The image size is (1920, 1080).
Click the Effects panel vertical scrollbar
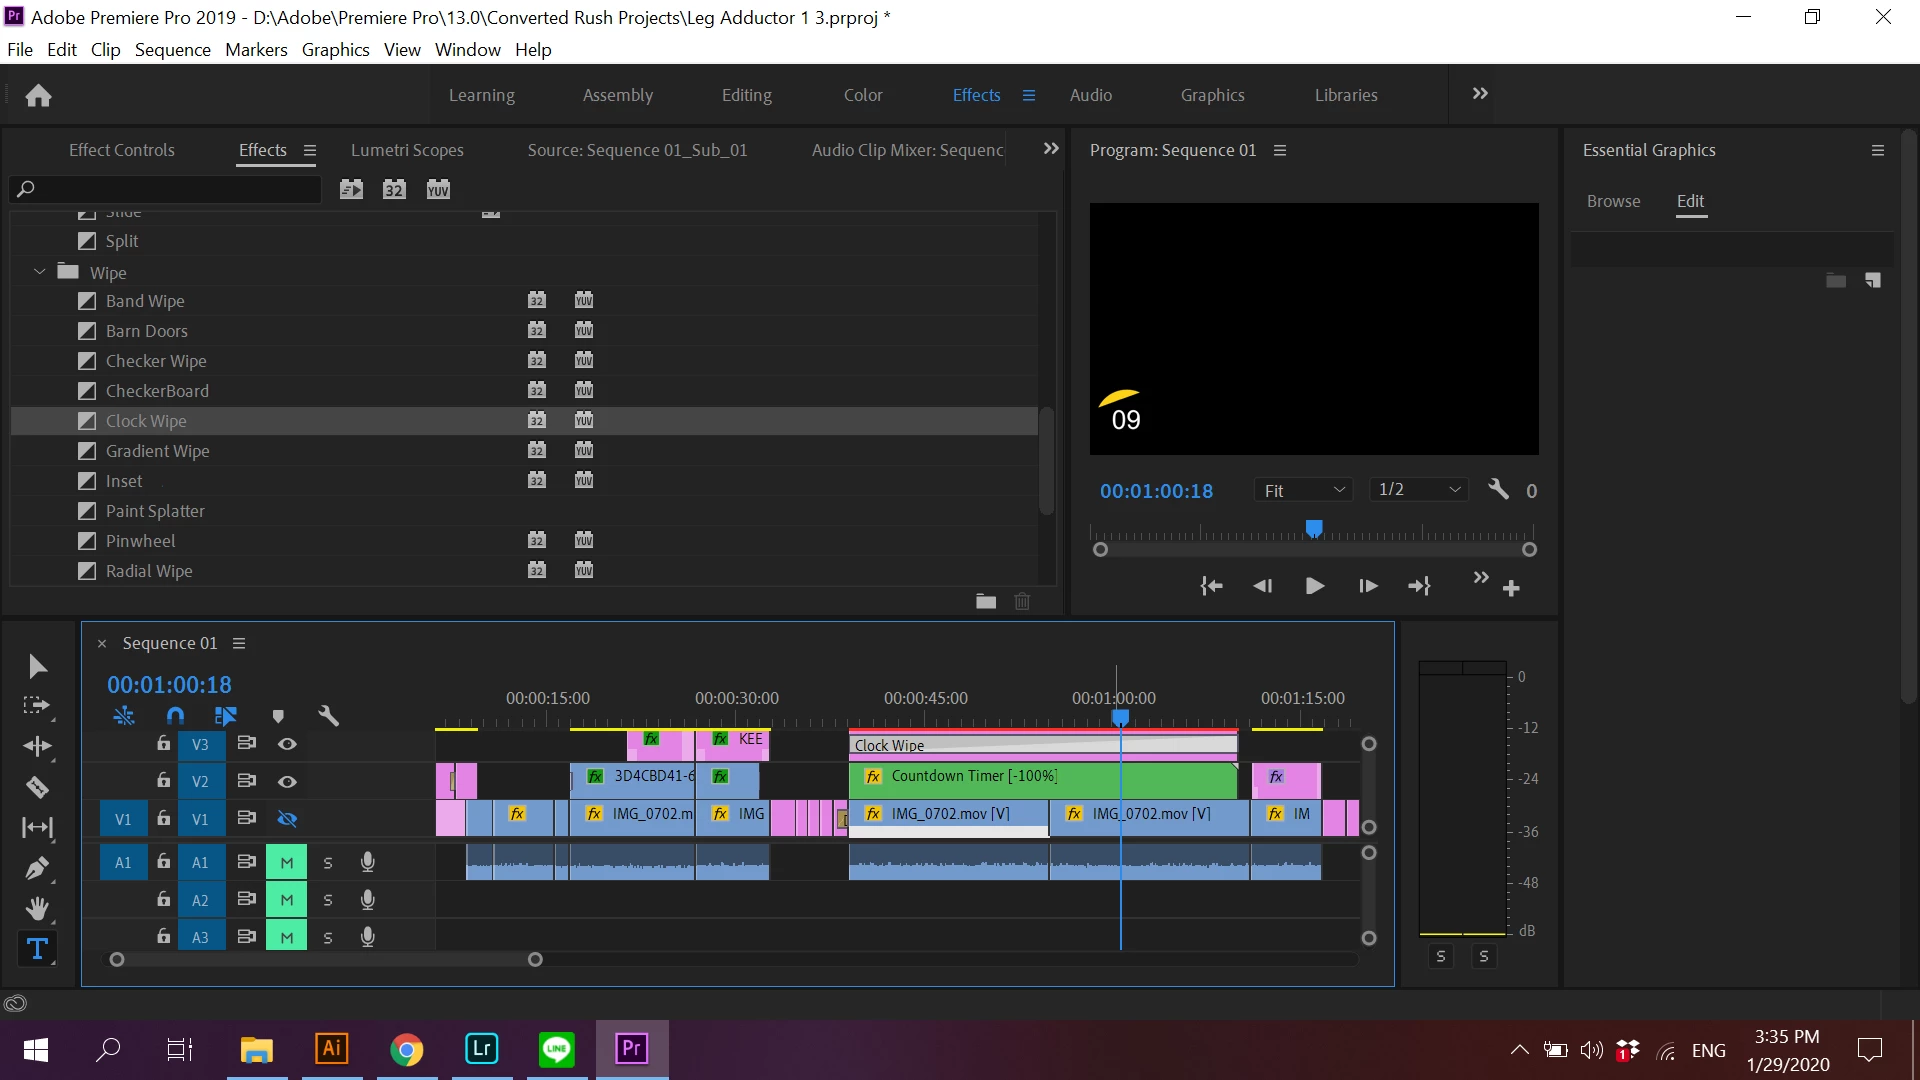pos(1046,460)
